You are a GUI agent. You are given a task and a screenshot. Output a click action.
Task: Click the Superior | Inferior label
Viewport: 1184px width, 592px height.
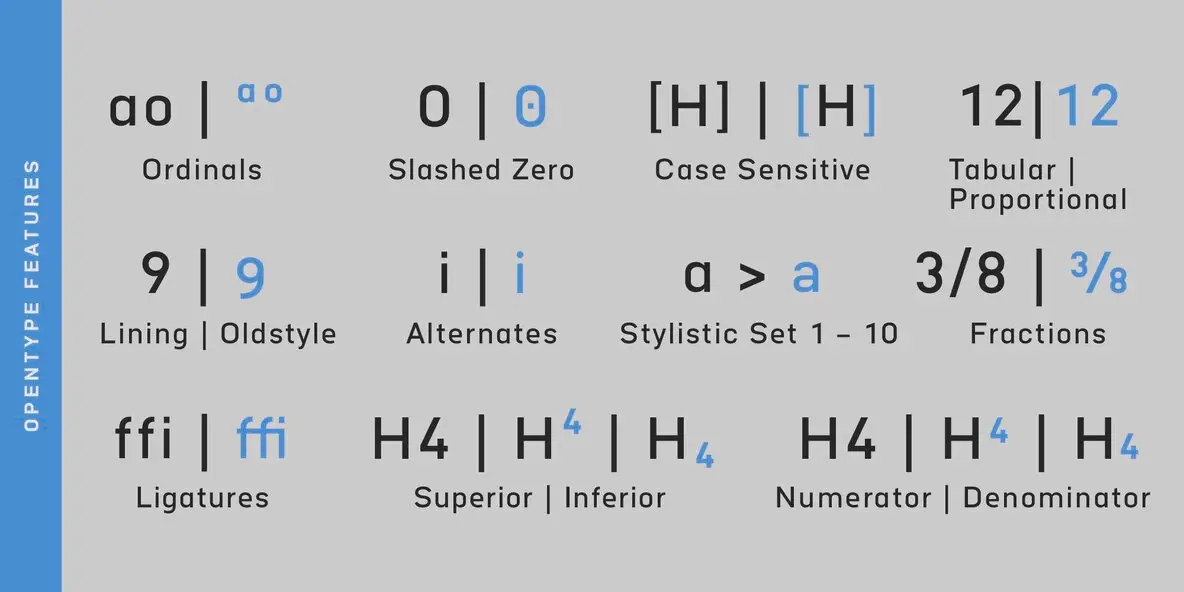tap(539, 498)
